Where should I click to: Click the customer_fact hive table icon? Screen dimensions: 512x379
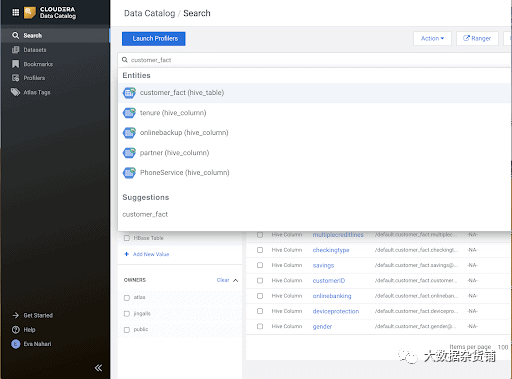(x=129, y=93)
